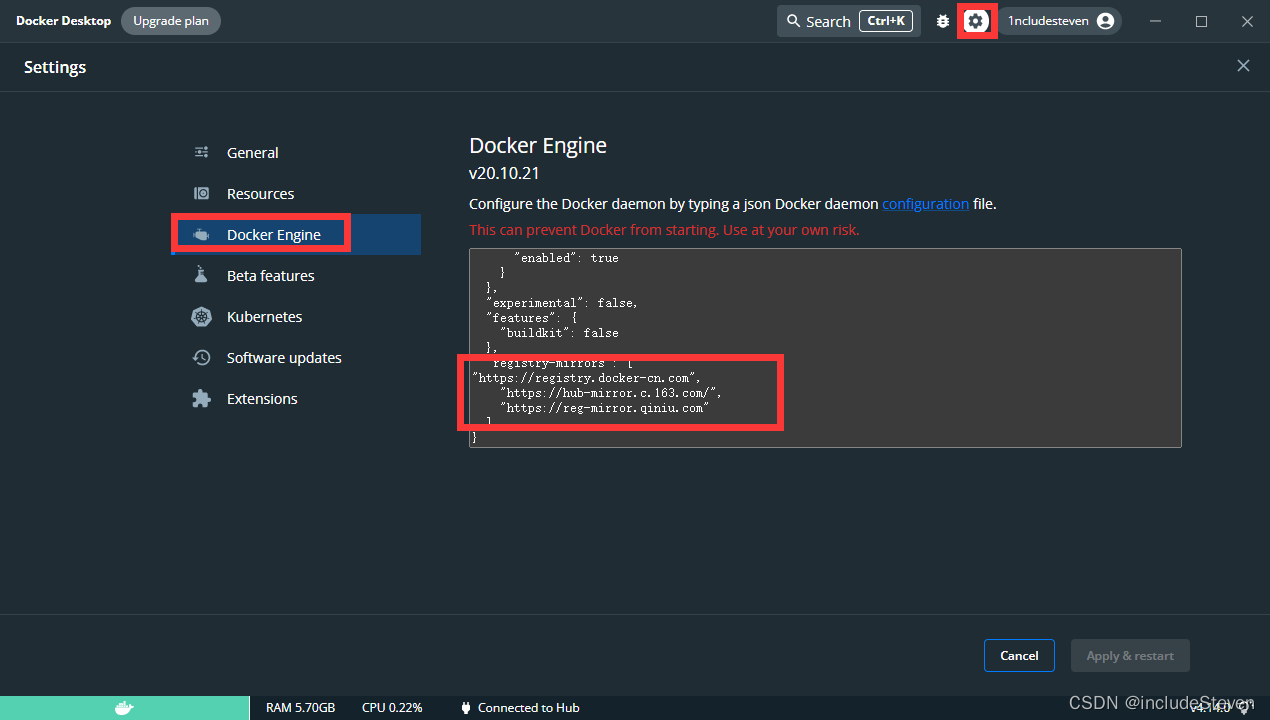Click the Software updates clock icon
This screenshot has height=720, width=1270.
[201, 358]
